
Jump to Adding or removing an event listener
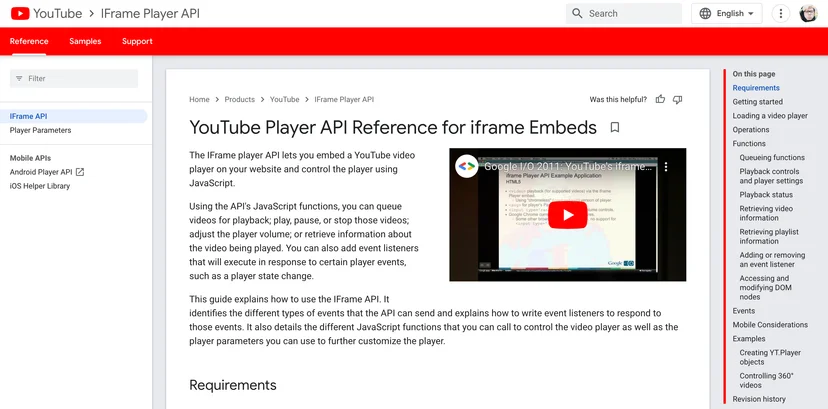tap(772, 260)
